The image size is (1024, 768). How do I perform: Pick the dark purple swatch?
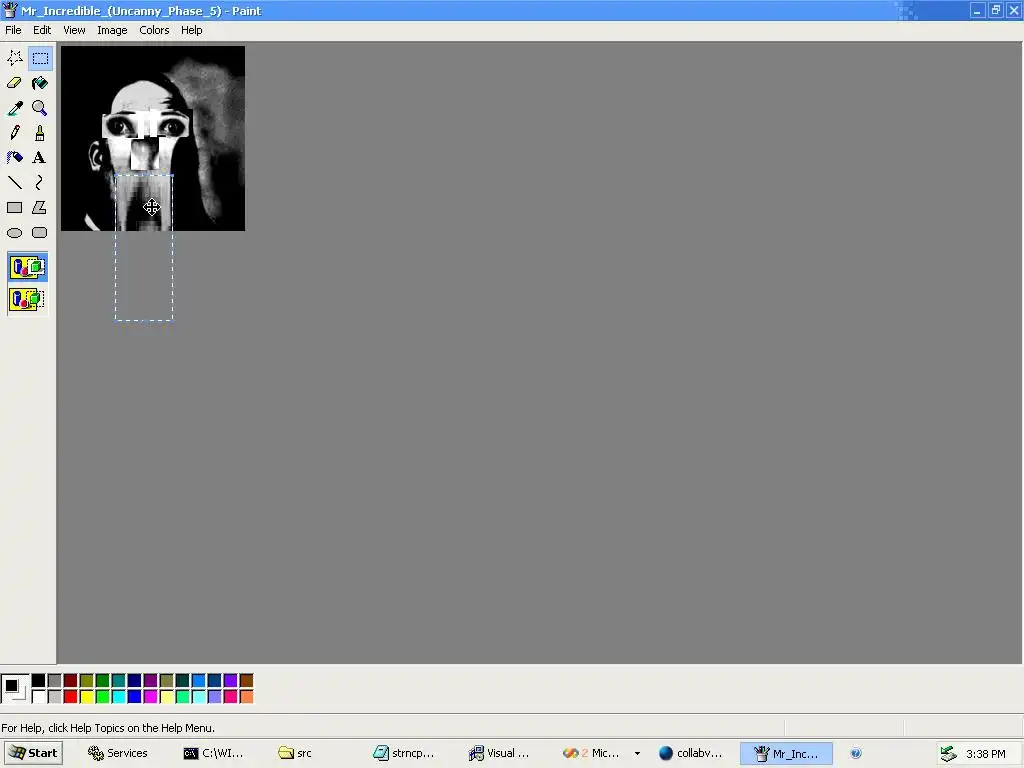point(150,681)
